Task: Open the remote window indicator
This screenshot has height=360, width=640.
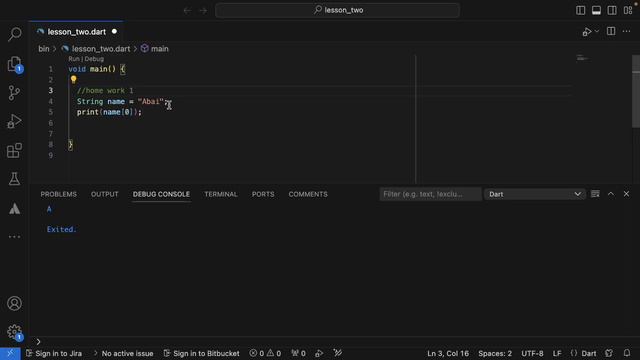Action: (x=10, y=353)
